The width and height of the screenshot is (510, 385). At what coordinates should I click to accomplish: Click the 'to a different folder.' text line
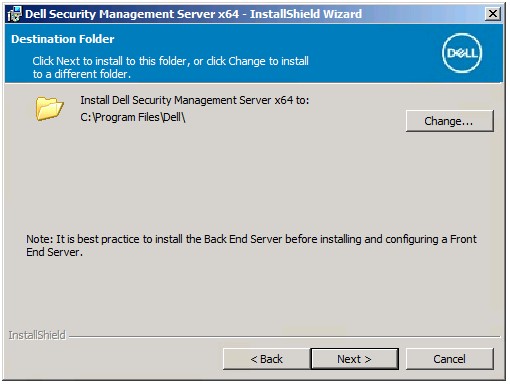[82, 74]
